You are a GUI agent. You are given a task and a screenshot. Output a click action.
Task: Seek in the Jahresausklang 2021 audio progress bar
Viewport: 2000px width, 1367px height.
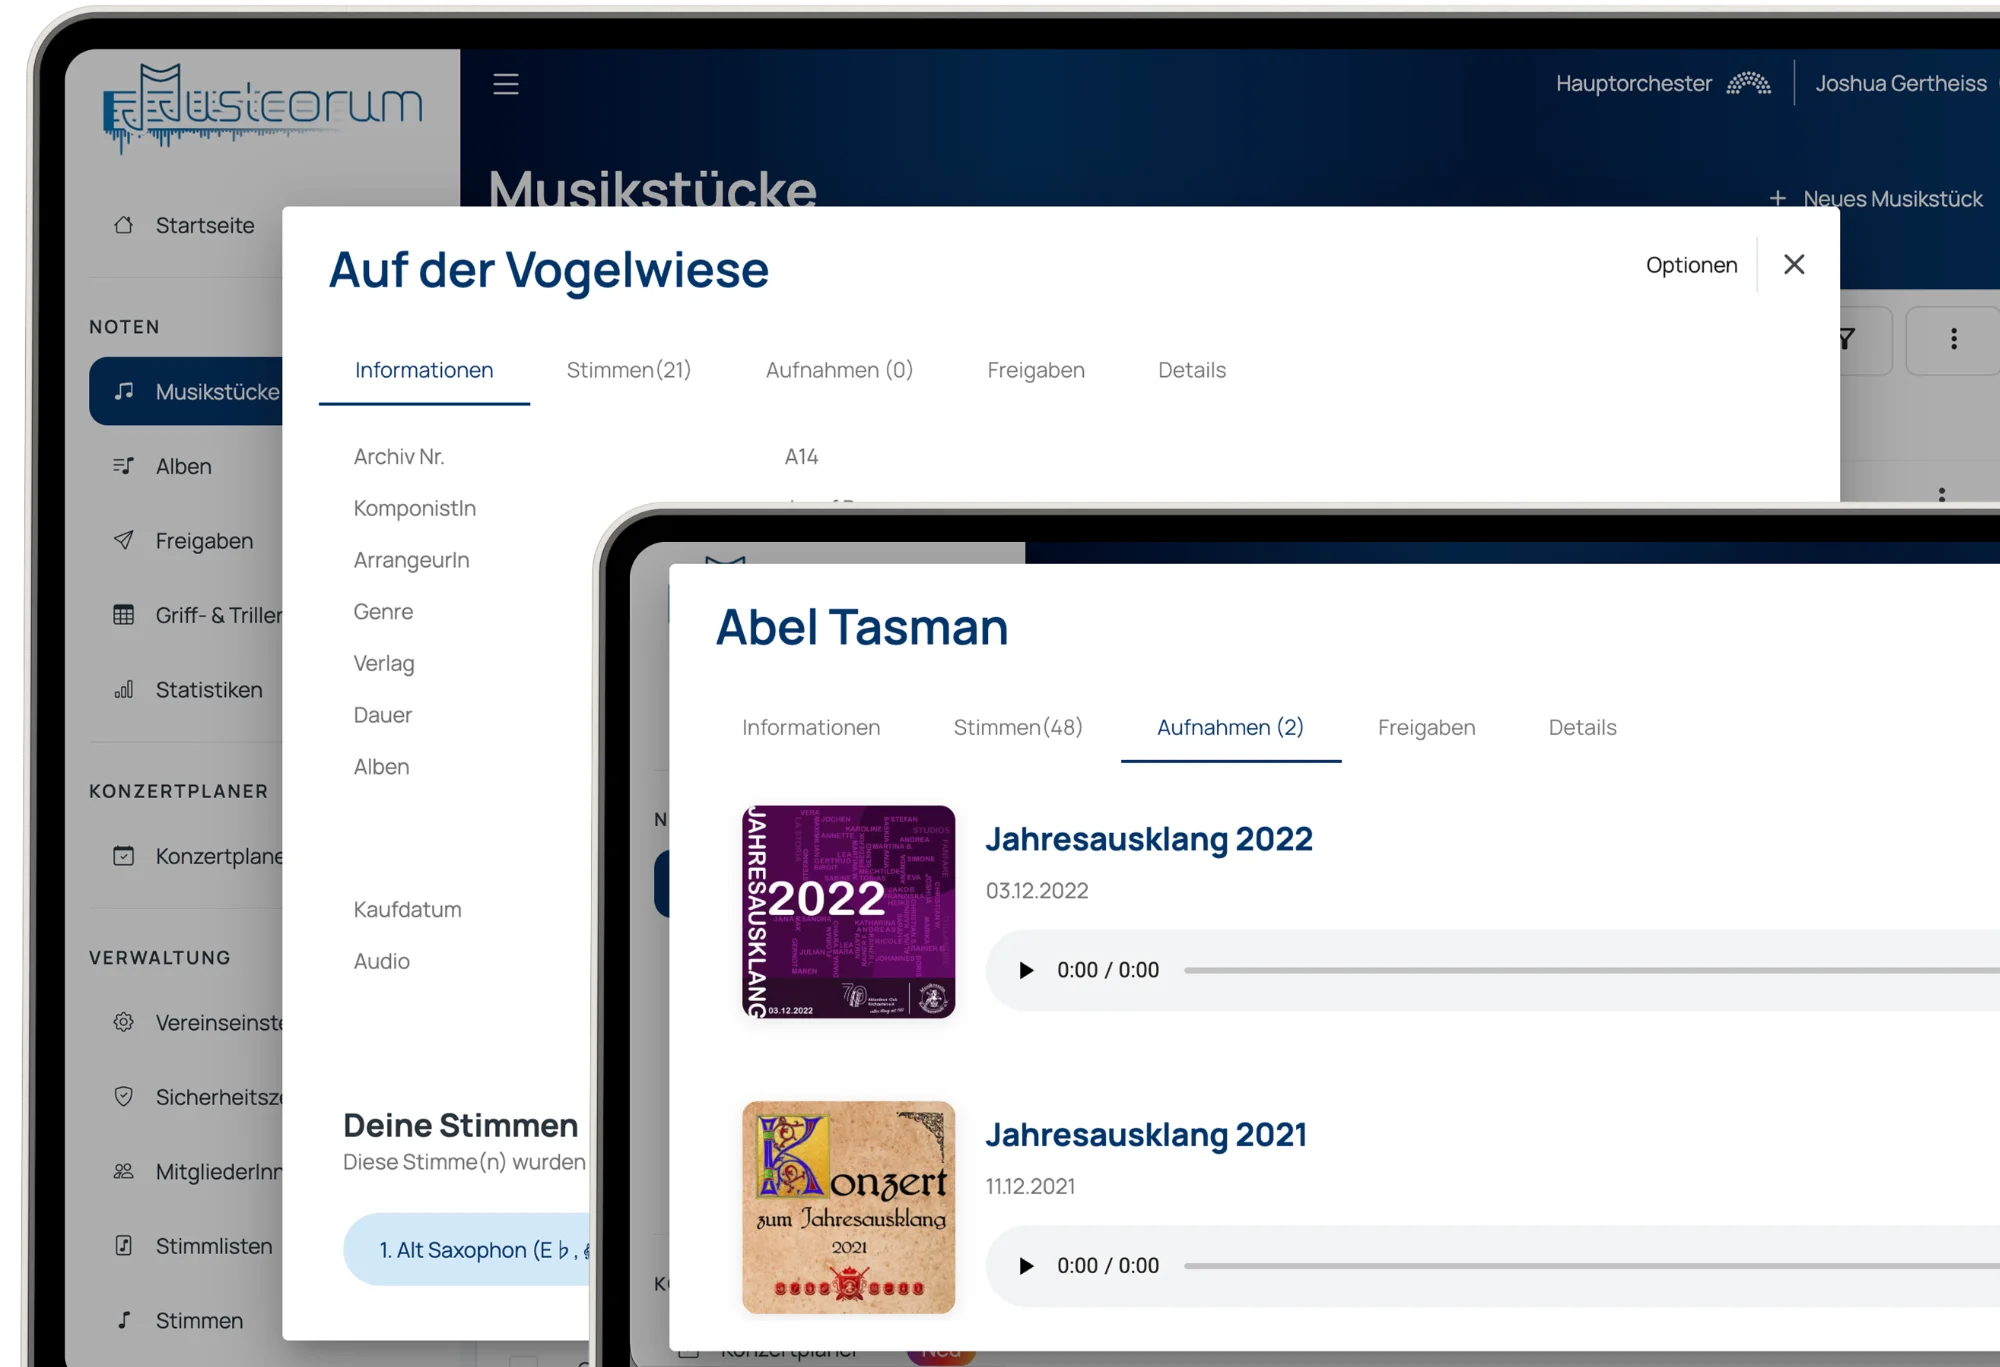tap(1592, 1266)
